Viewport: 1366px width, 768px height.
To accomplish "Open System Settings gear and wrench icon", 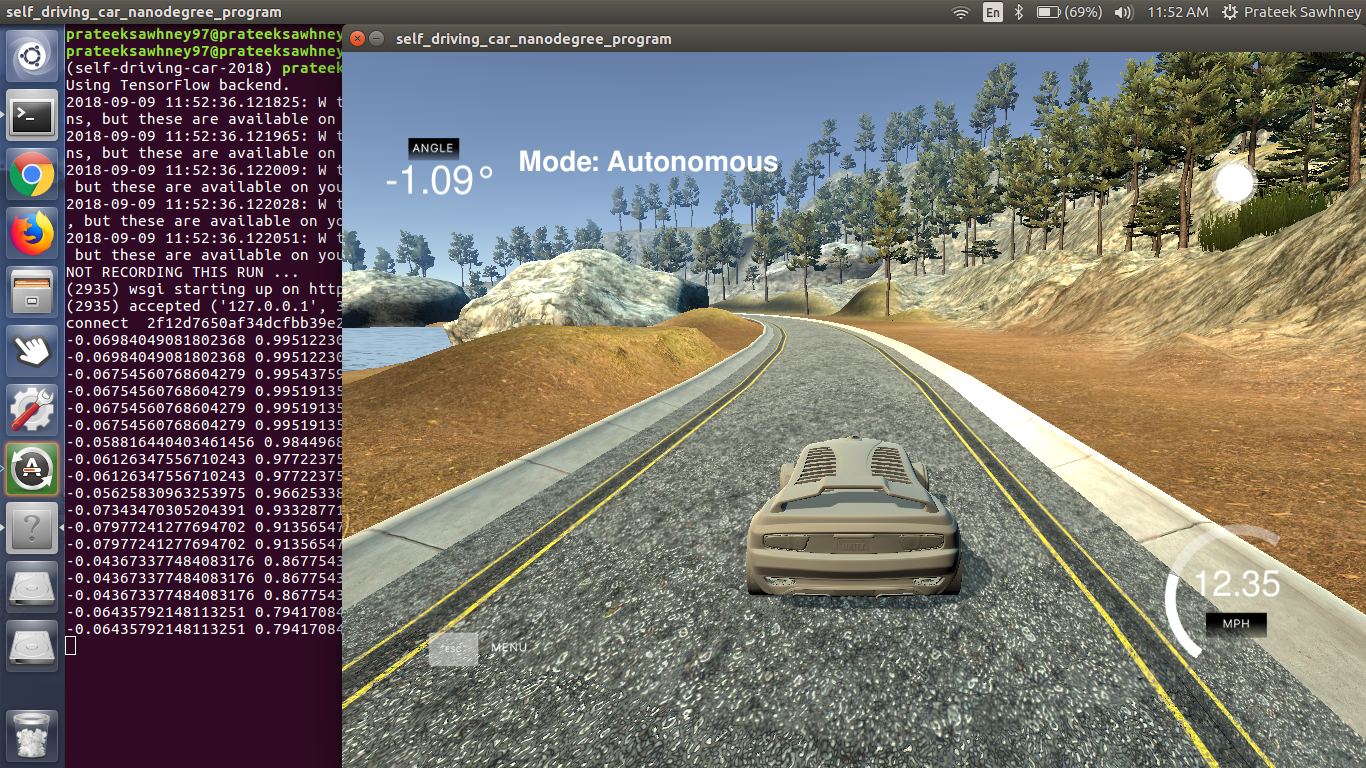I will tap(32, 409).
